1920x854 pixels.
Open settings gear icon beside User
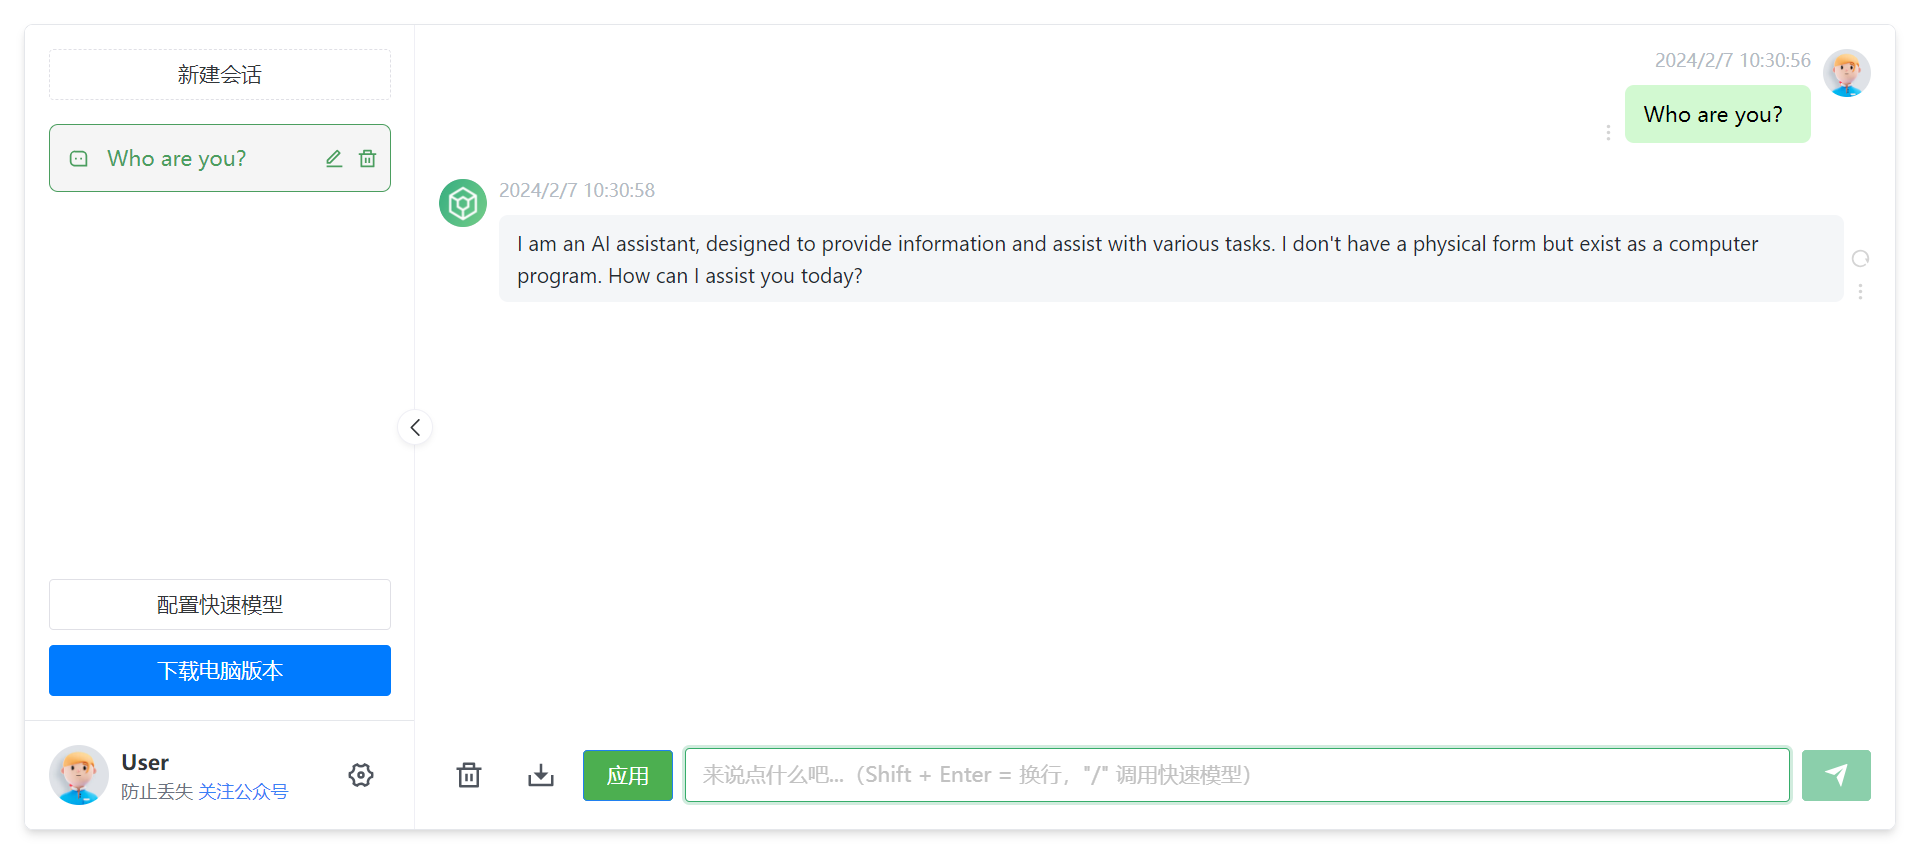point(361,775)
